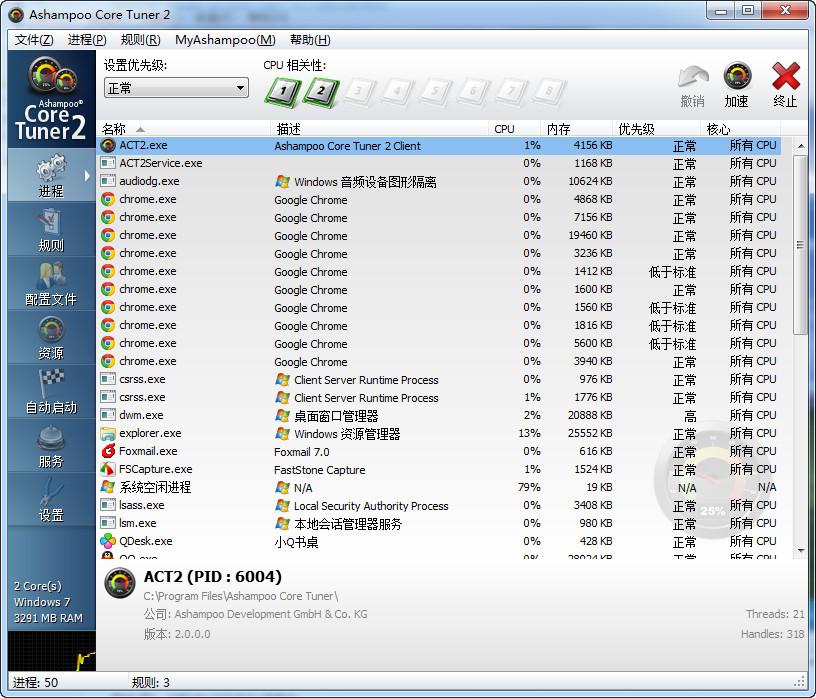Open the 文件(Z) menu
816x698 pixels.
34,40
